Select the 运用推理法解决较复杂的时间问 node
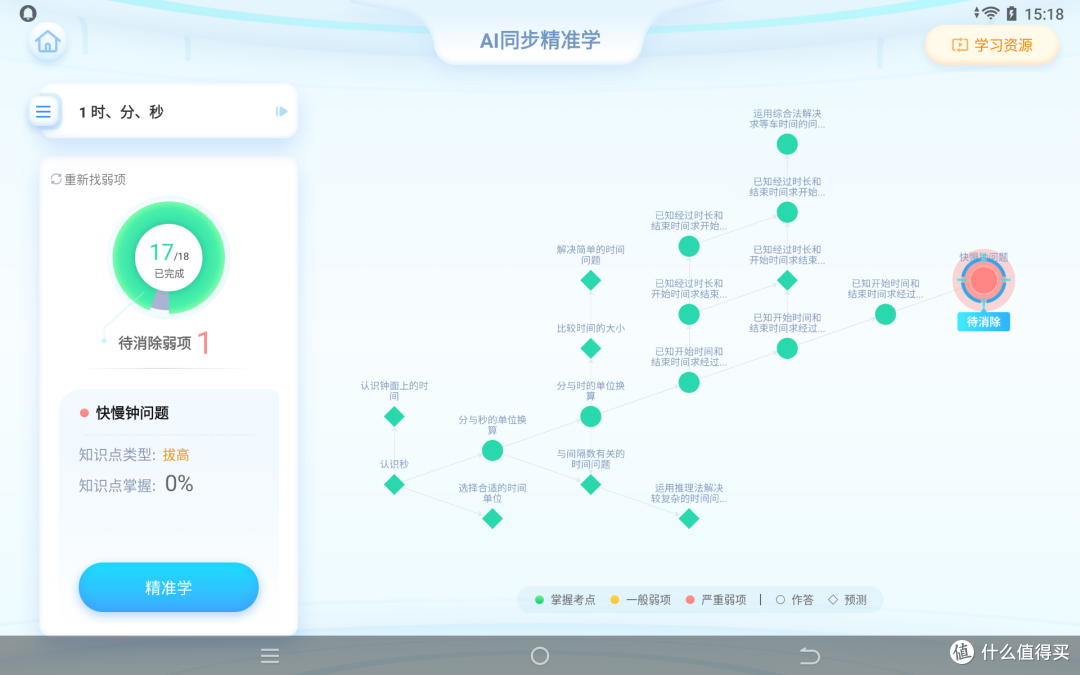 (689, 519)
